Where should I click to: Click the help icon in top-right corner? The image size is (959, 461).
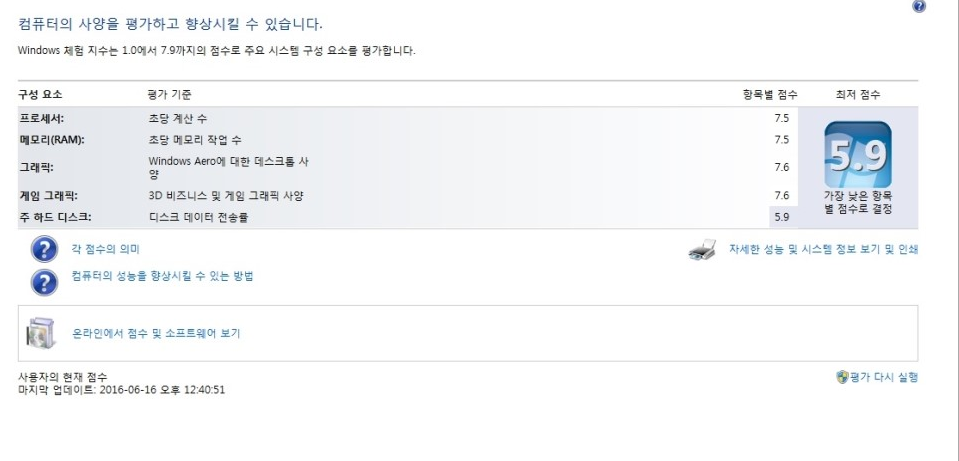(x=919, y=7)
